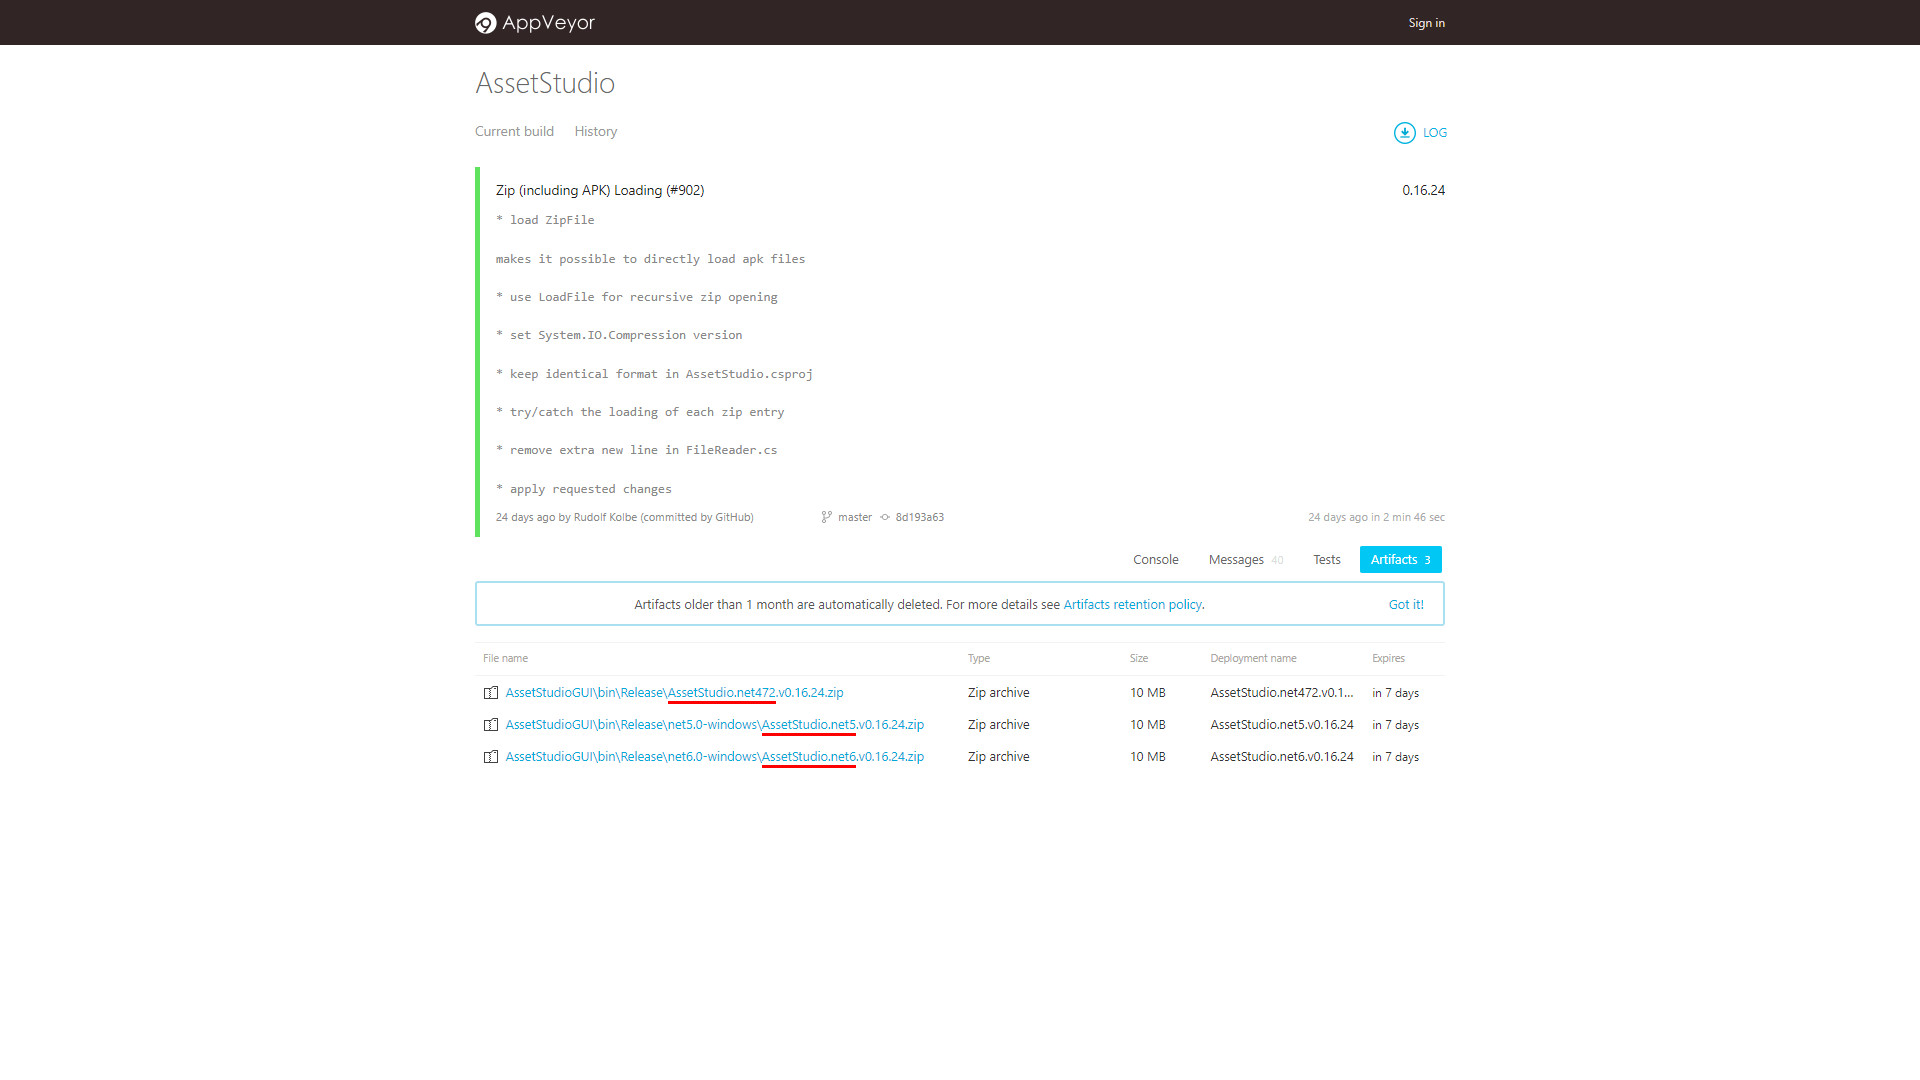This screenshot has height=1080, width=1920.
Task: Click the download LOG icon
Action: [x=1404, y=132]
